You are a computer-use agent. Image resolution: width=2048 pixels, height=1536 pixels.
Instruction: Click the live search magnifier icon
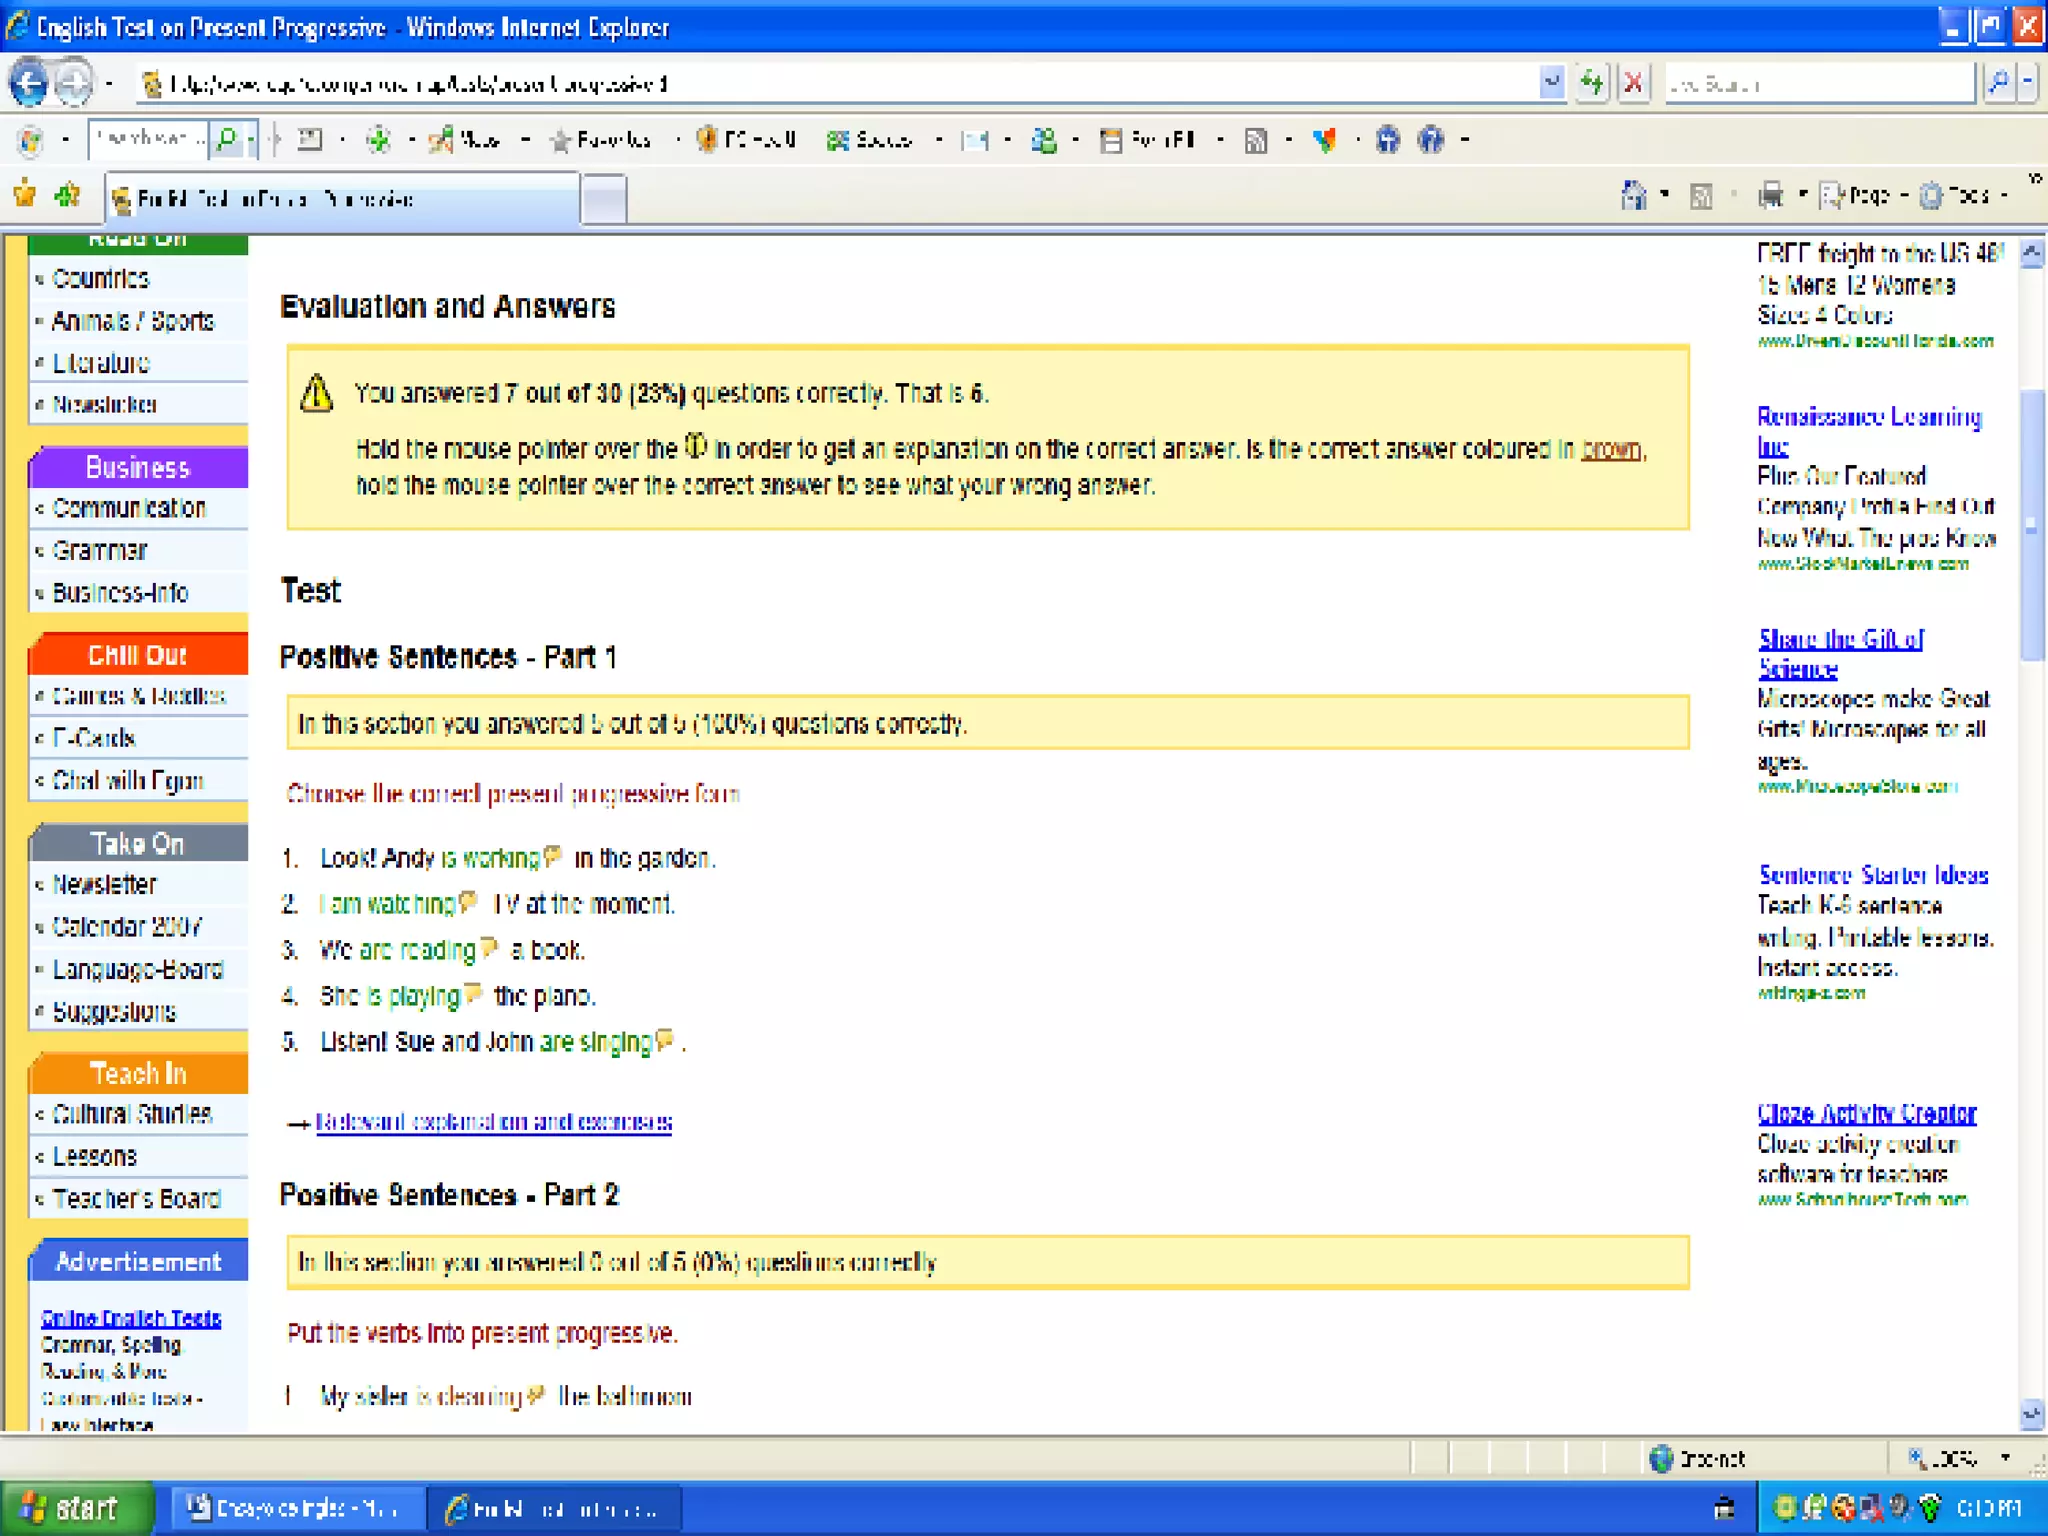pyautogui.click(x=1998, y=83)
